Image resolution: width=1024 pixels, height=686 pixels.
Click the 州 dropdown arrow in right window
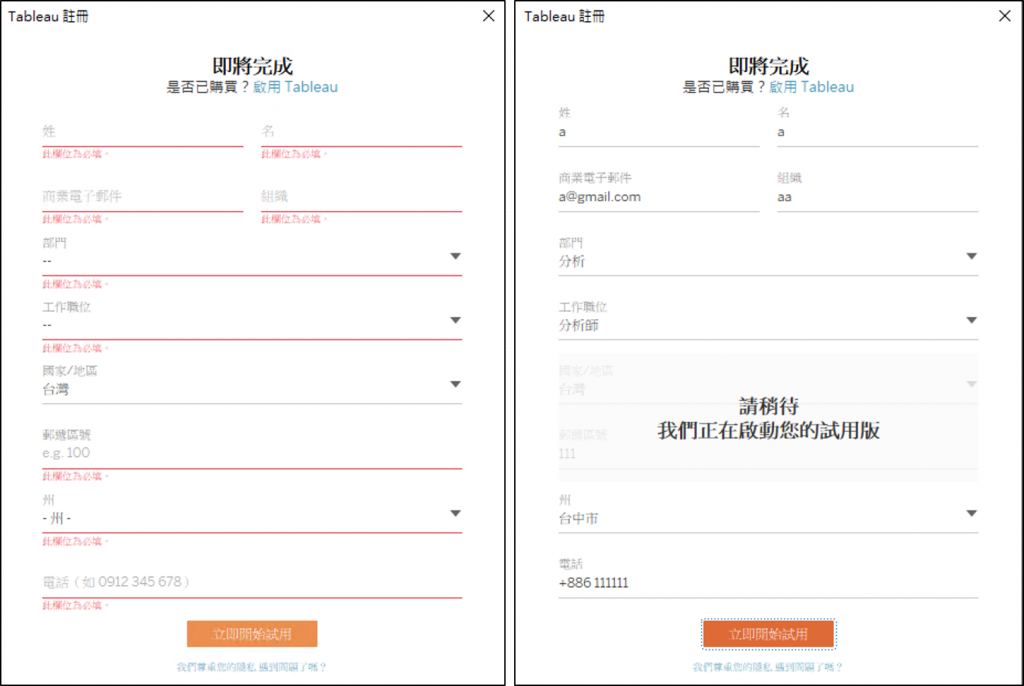[x=971, y=514]
